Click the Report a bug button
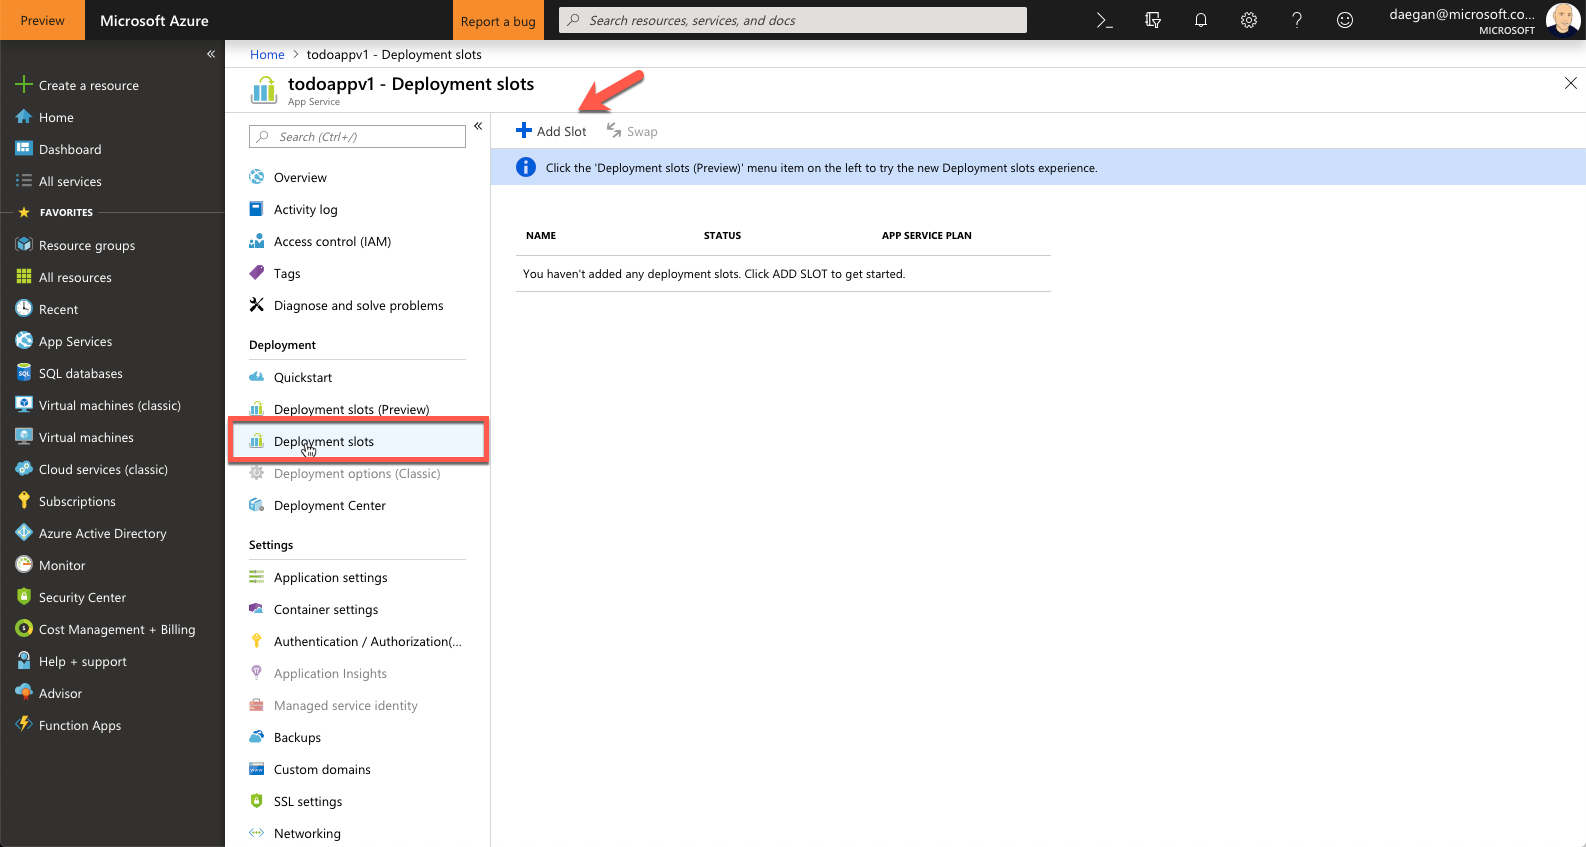 pyautogui.click(x=498, y=20)
